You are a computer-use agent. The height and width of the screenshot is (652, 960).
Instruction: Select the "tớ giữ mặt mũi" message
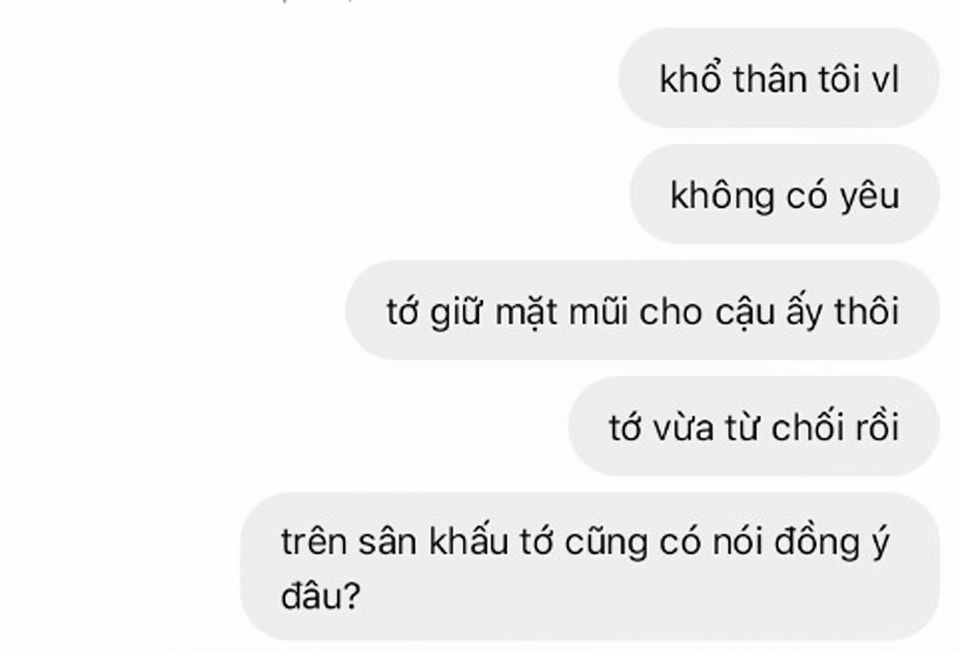click(642, 310)
